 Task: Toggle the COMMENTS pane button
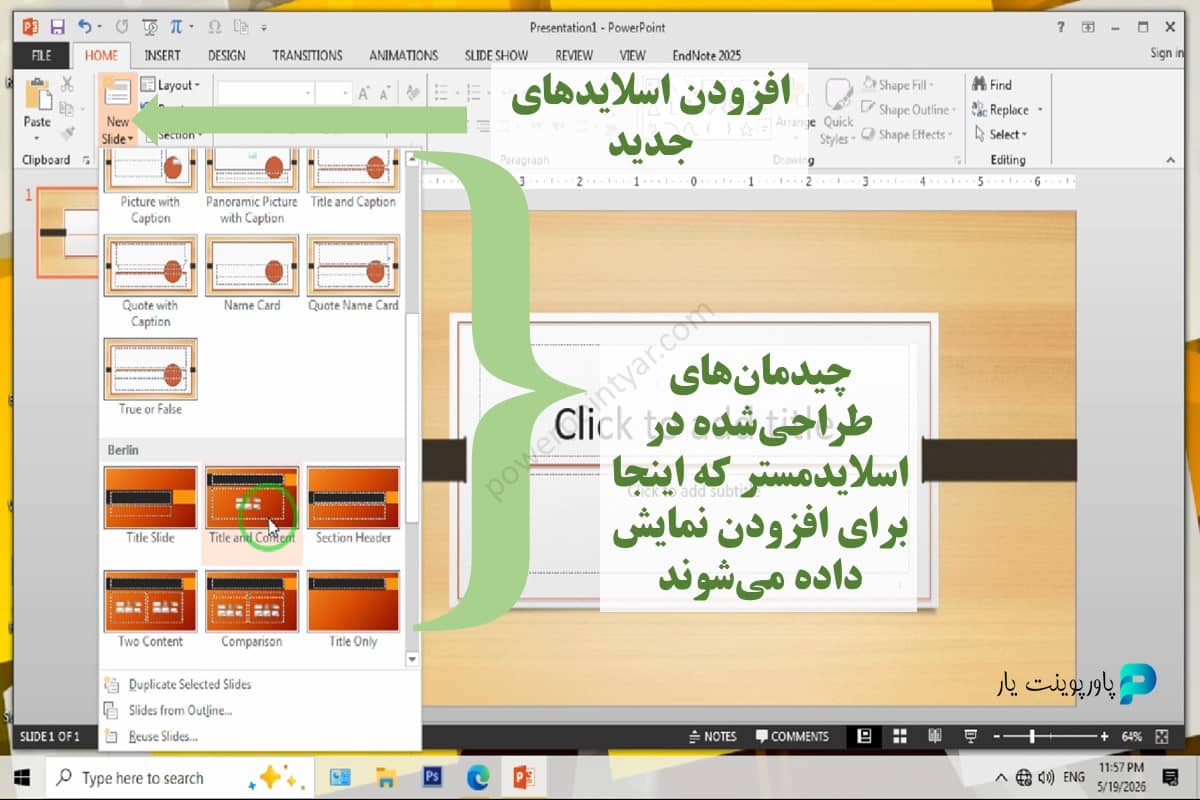(792, 736)
